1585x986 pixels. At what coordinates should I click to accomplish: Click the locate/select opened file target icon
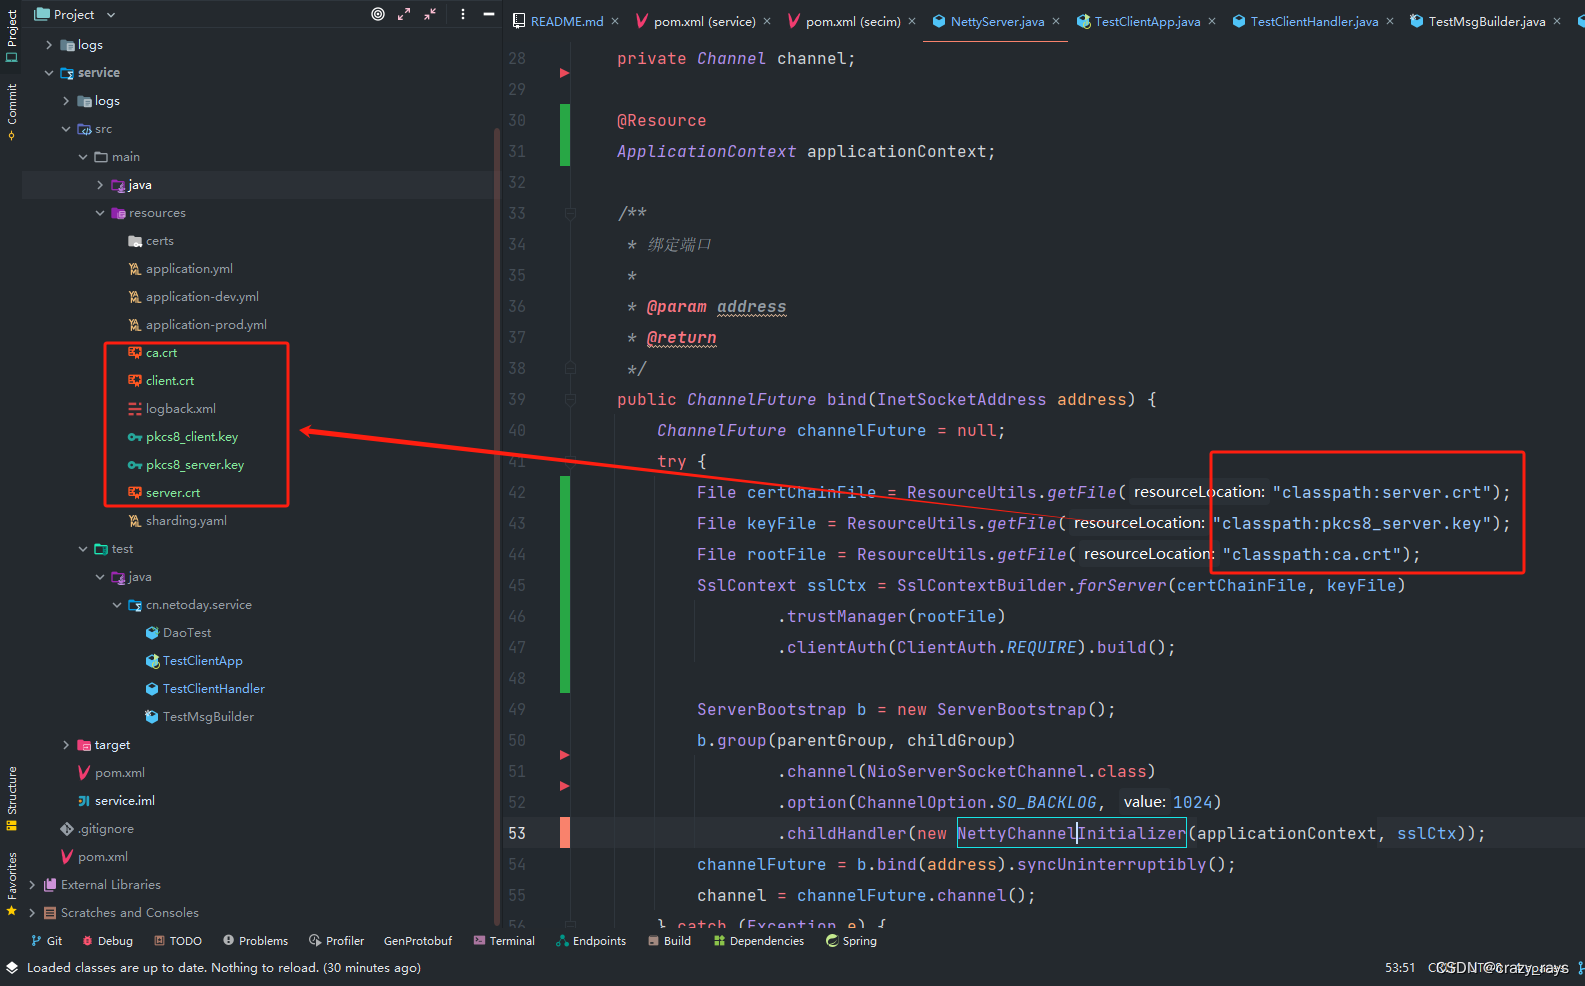pos(378,14)
